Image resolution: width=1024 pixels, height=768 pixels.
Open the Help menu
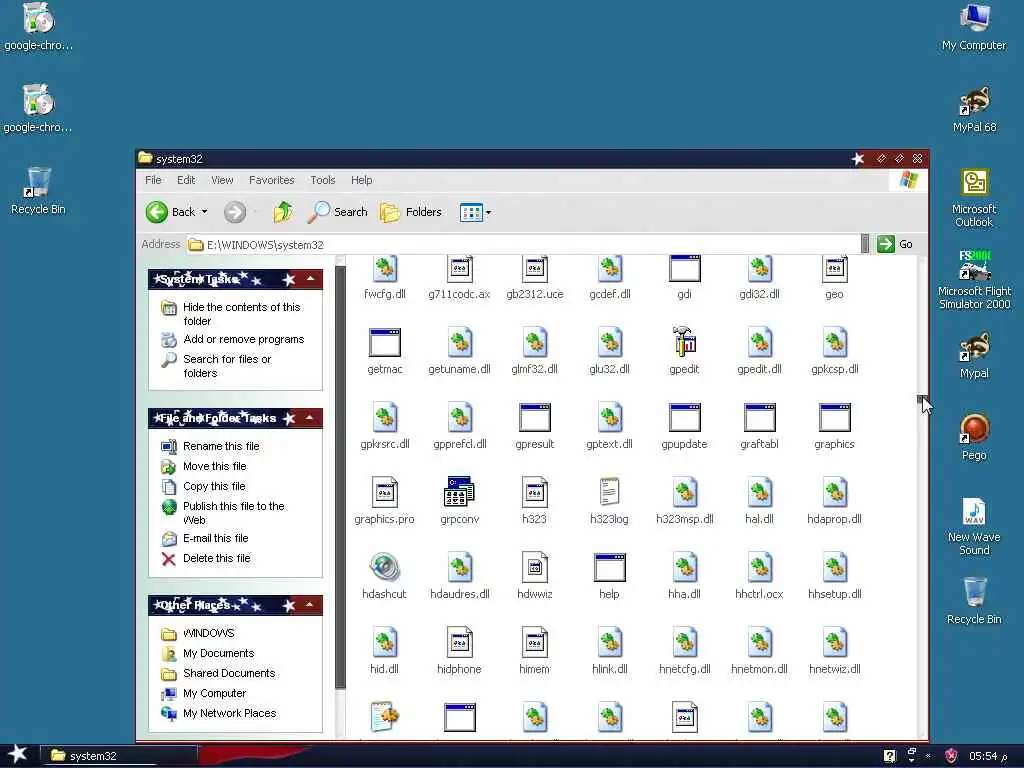pyautogui.click(x=361, y=180)
